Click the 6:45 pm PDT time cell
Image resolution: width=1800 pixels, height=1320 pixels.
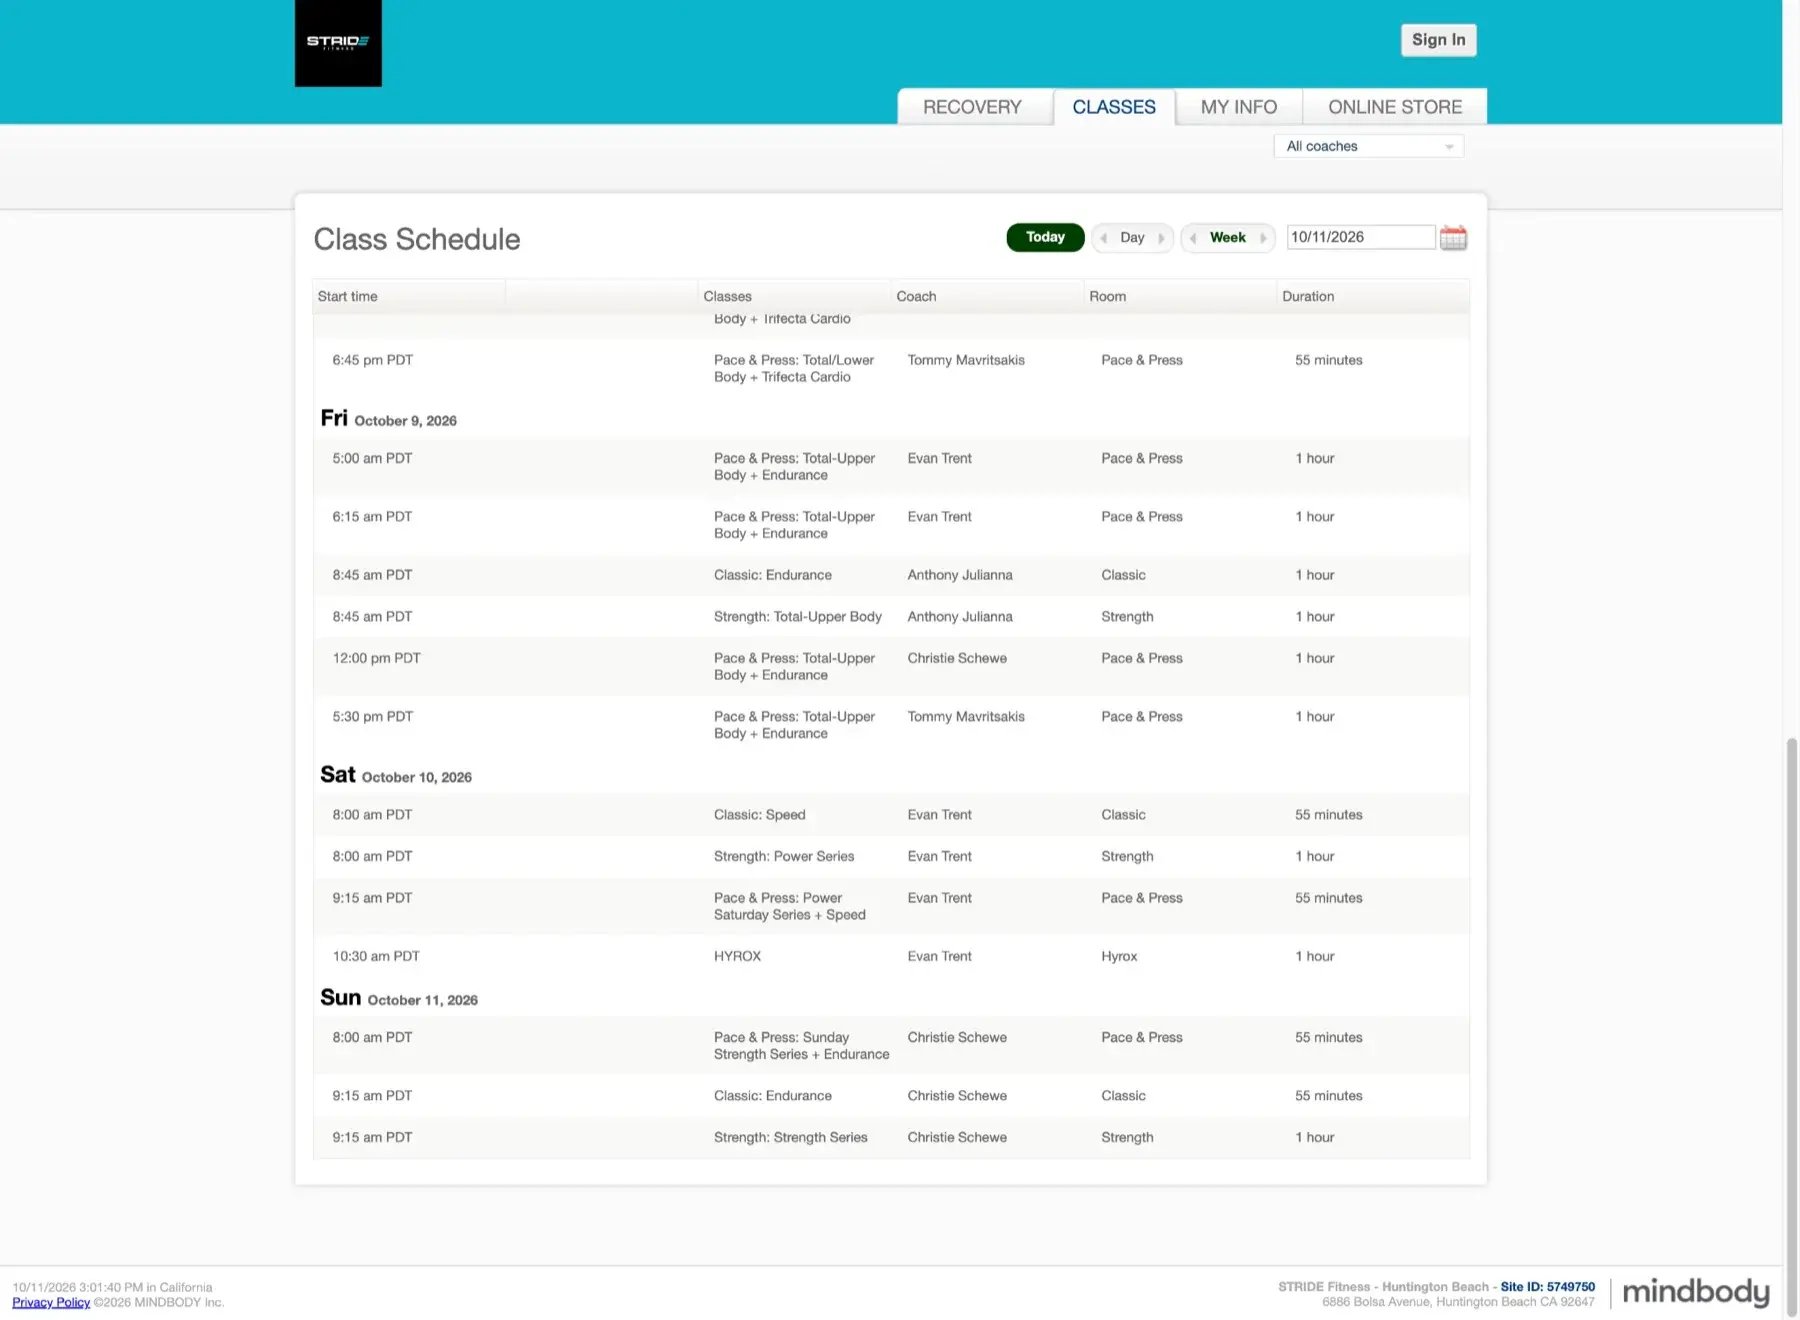pyautogui.click(x=372, y=360)
